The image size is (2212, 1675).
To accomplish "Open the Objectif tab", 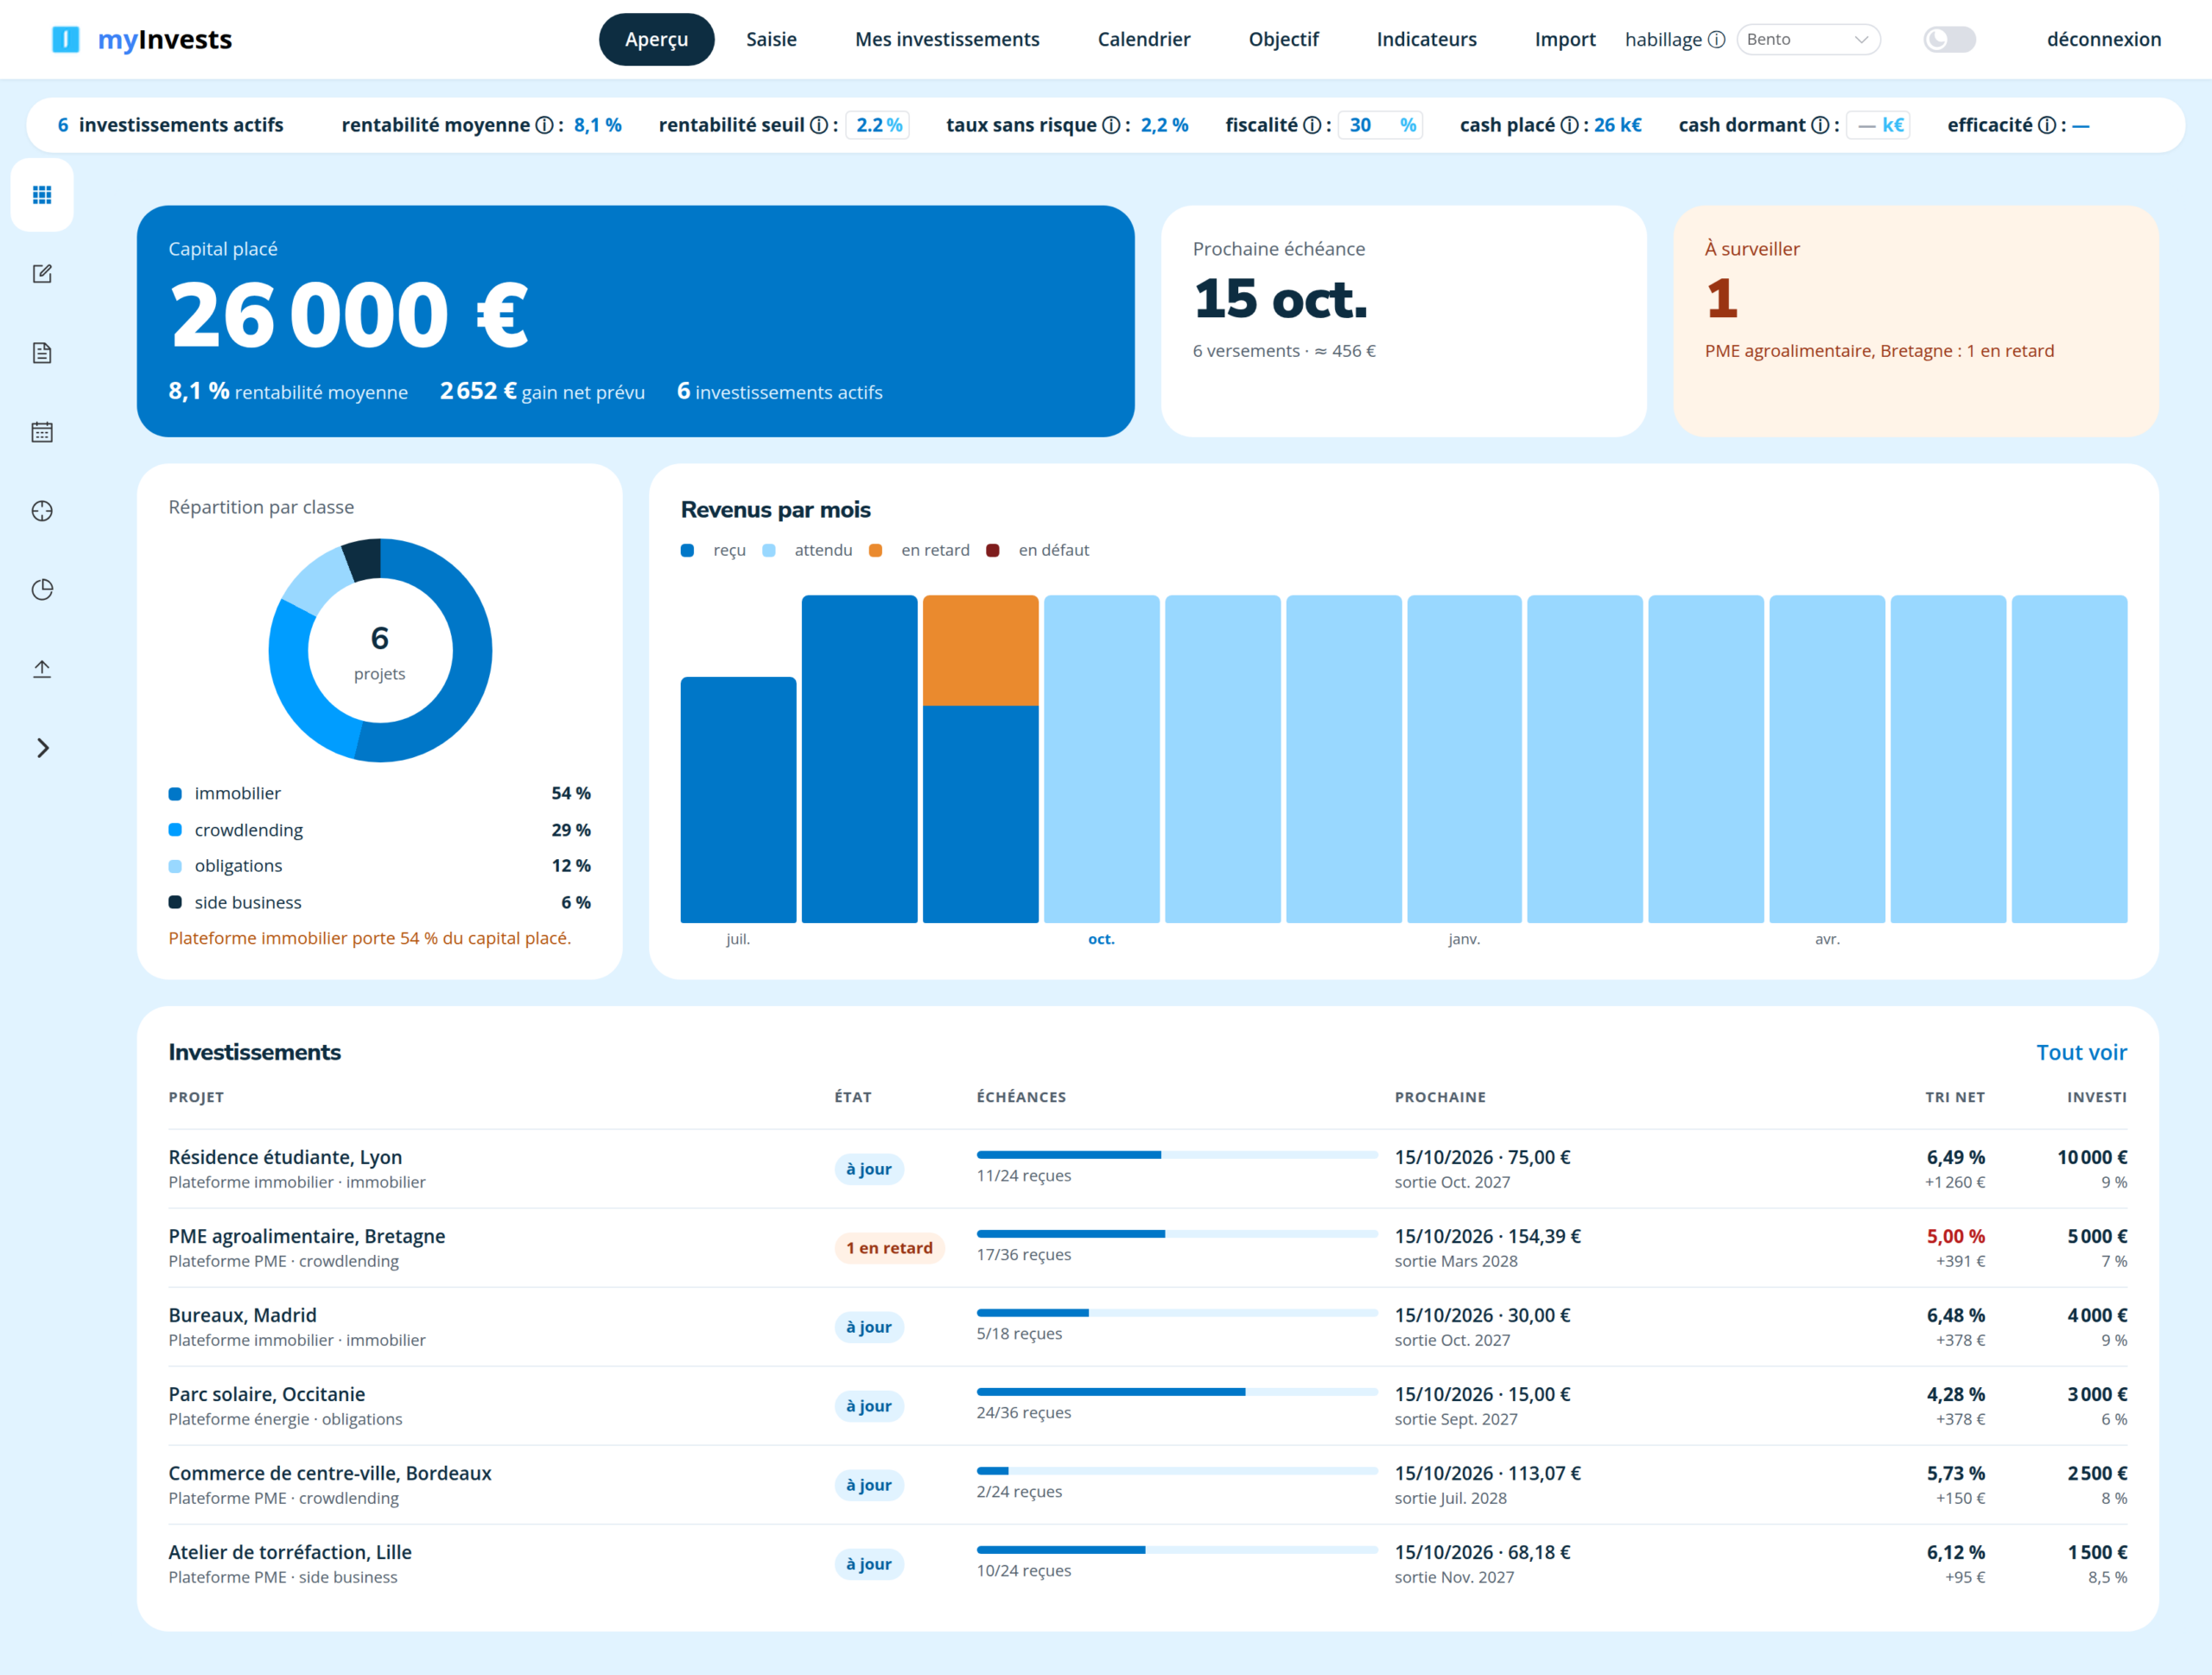I will pyautogui.click(x=1283, y=39).
